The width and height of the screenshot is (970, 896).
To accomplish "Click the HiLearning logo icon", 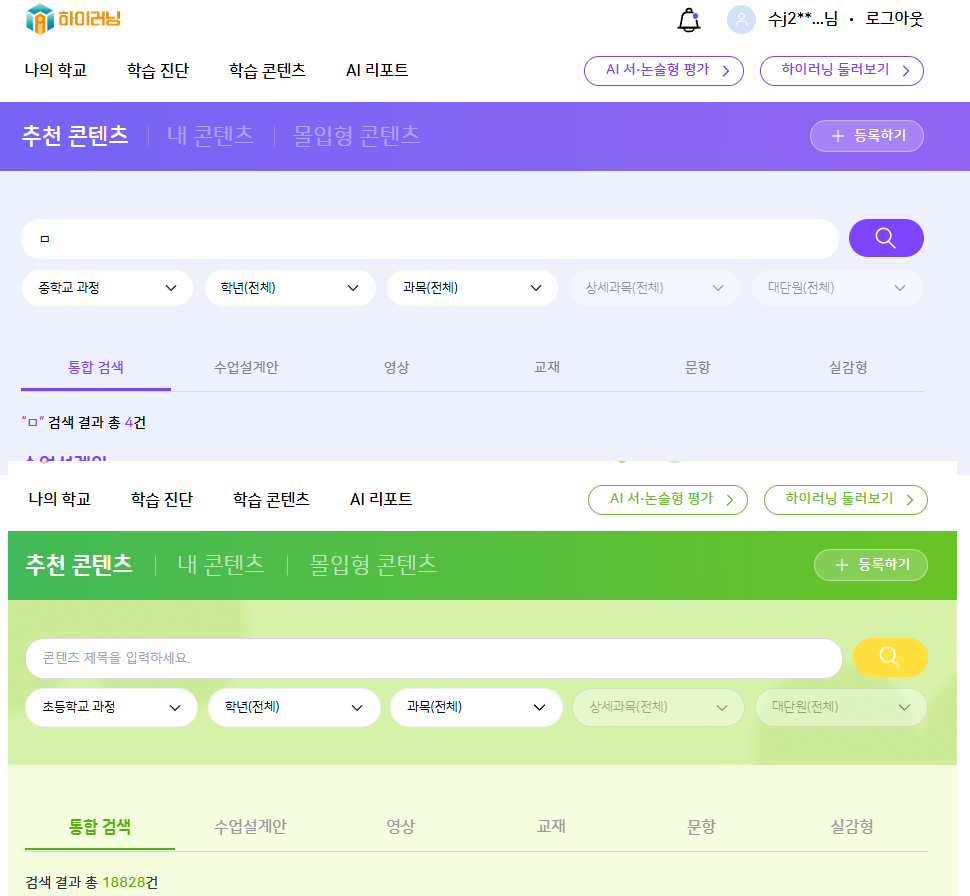I will [x=40, y=19].
